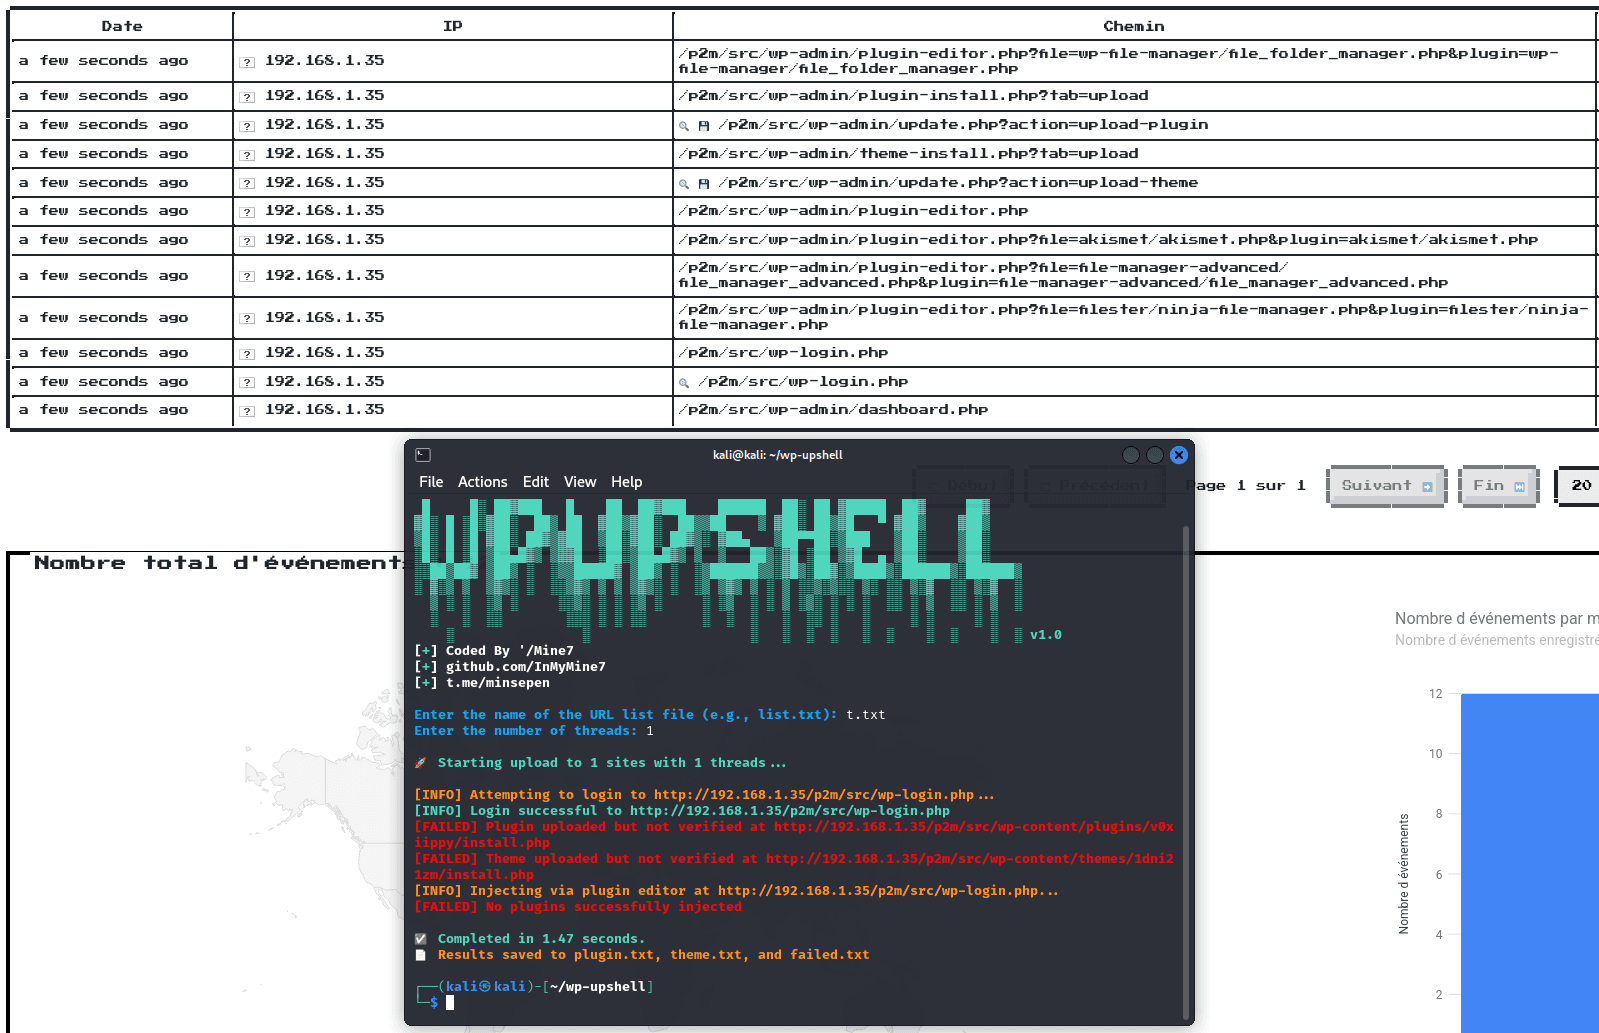Open the terminal's Edit menu

pyautogui.click(x=535, y=482)
